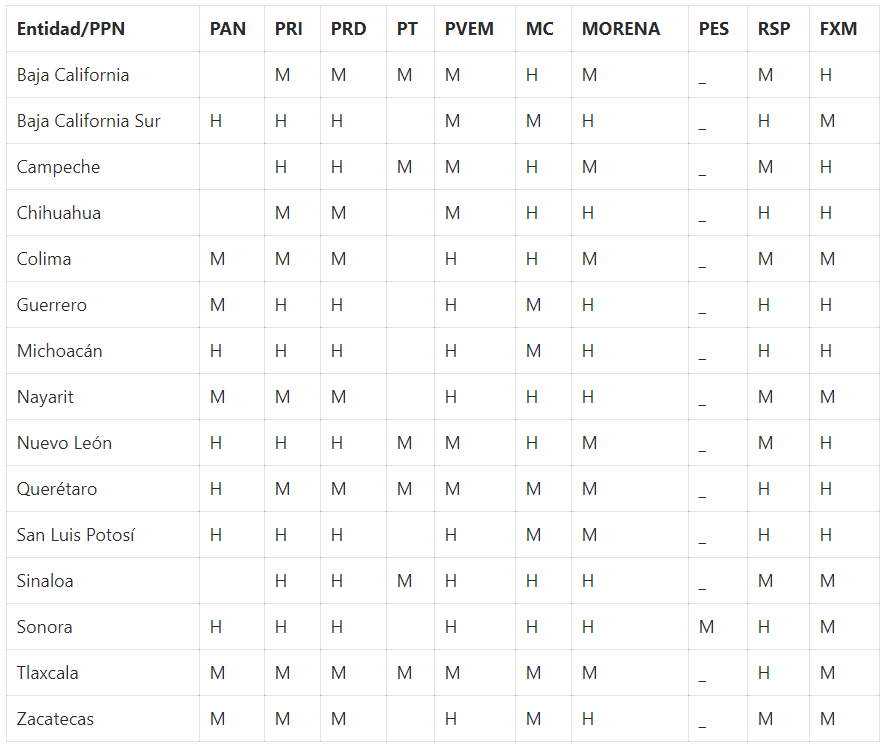Select Guerrero's MC cell
Screen dimensions: 890x753
point(533,305)
